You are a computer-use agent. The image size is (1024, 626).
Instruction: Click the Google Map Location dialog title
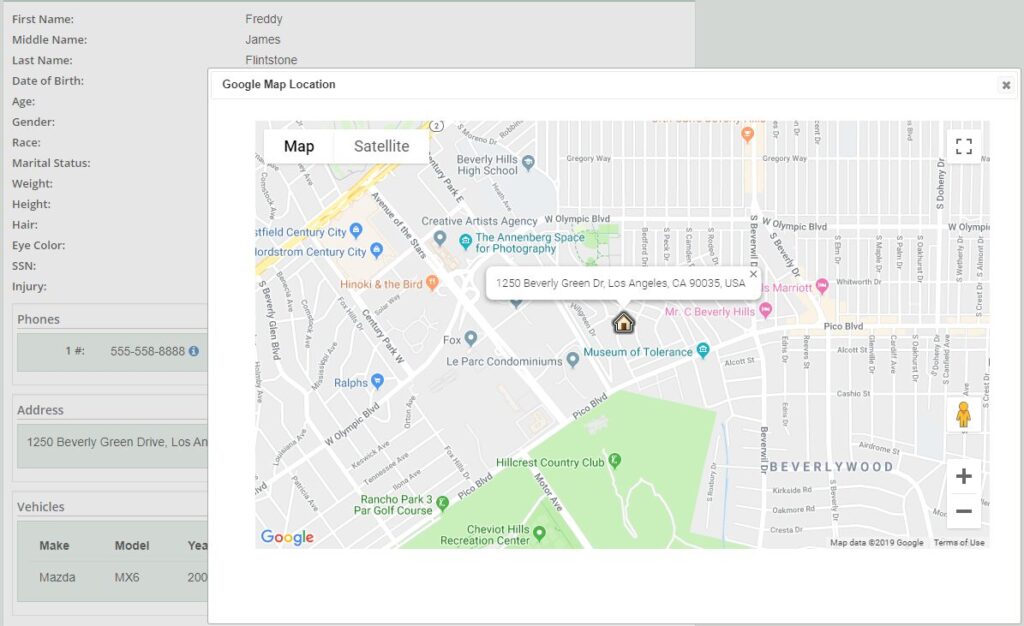[x=279, y=84]
